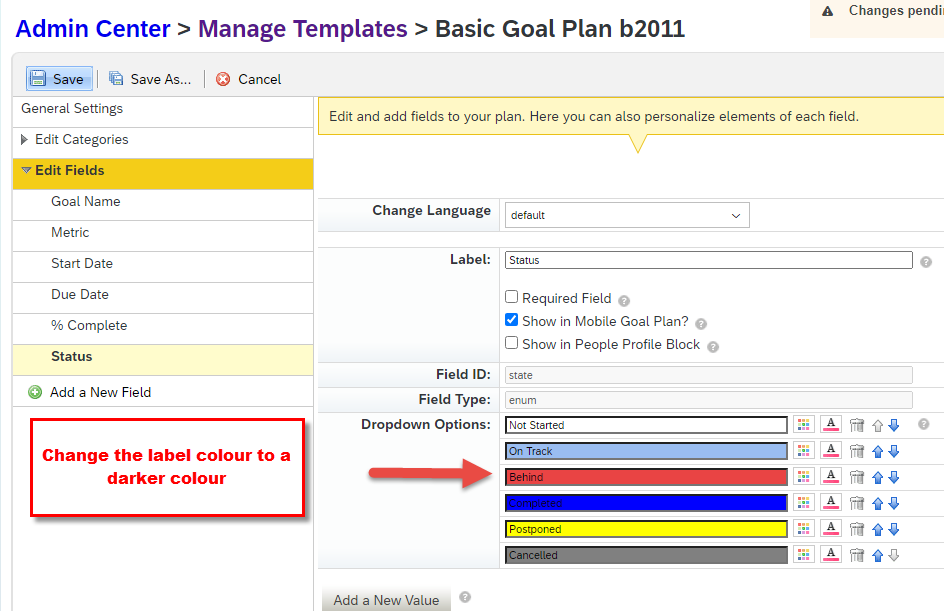Edit the Not Started option text

646,425
